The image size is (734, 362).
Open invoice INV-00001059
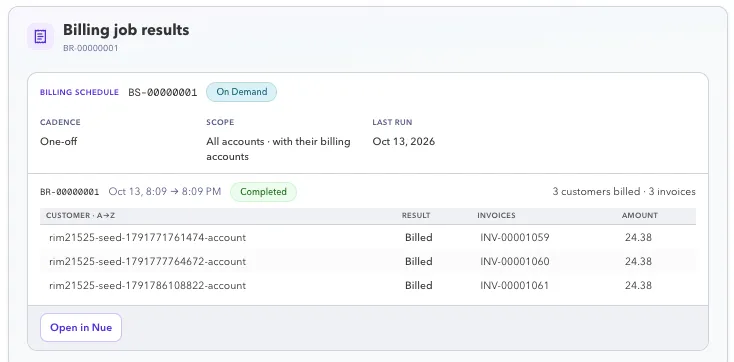pos(514,237)
